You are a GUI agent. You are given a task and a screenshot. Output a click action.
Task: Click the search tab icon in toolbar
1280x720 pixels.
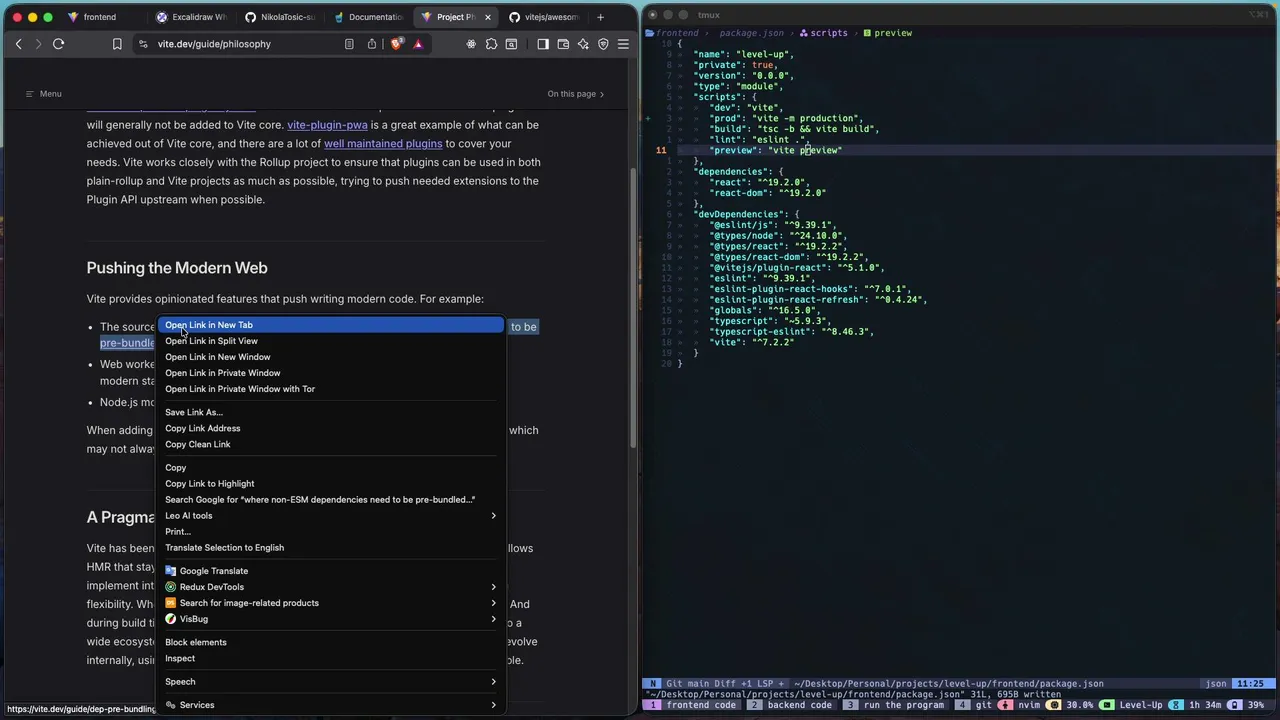click(x=511, y=44)
